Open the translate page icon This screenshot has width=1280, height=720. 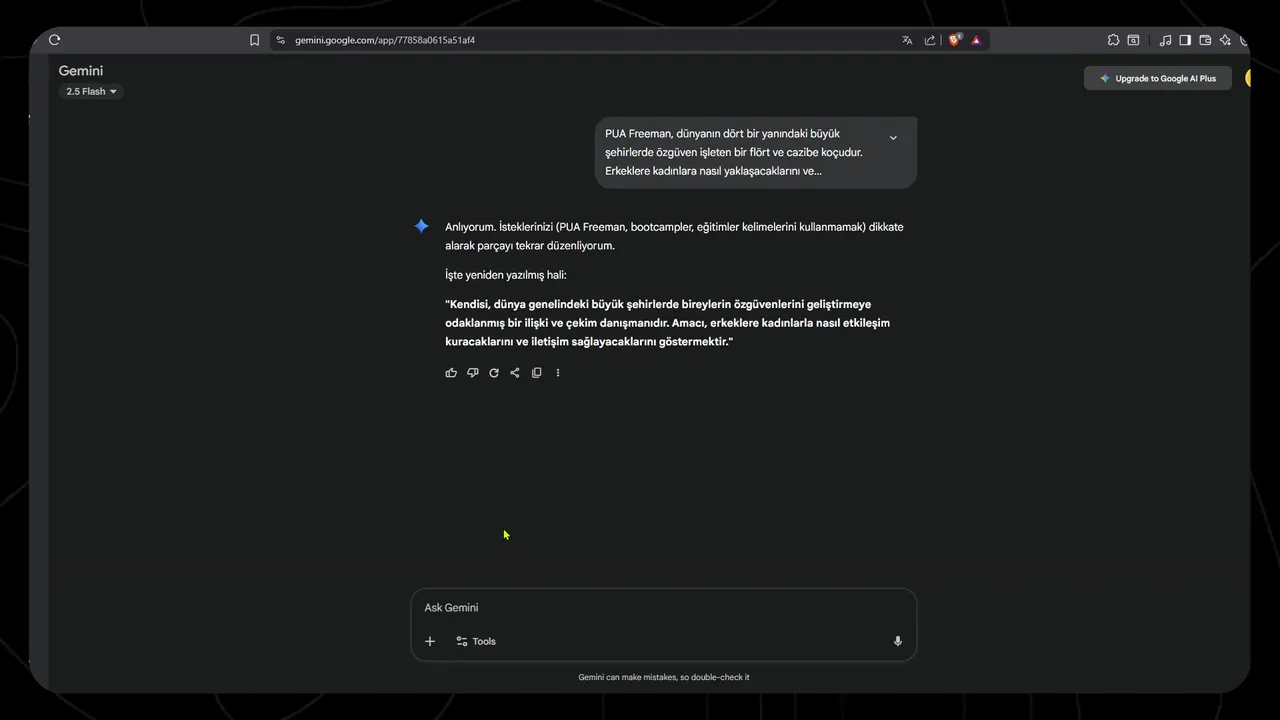[x=907, y=40]
